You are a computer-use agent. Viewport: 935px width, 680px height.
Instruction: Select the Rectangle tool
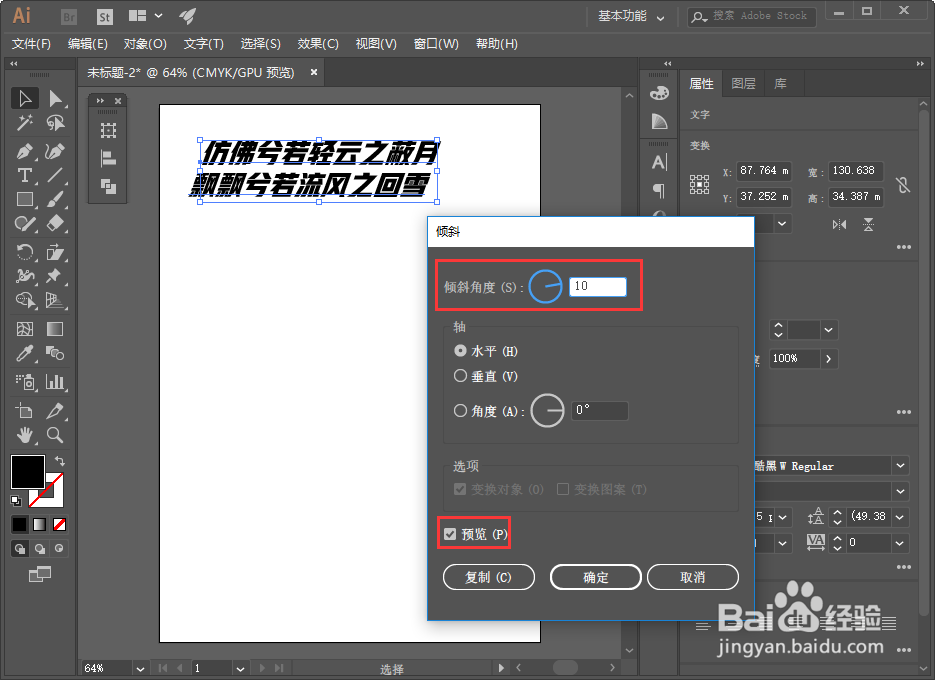click(x=23, y=199)
